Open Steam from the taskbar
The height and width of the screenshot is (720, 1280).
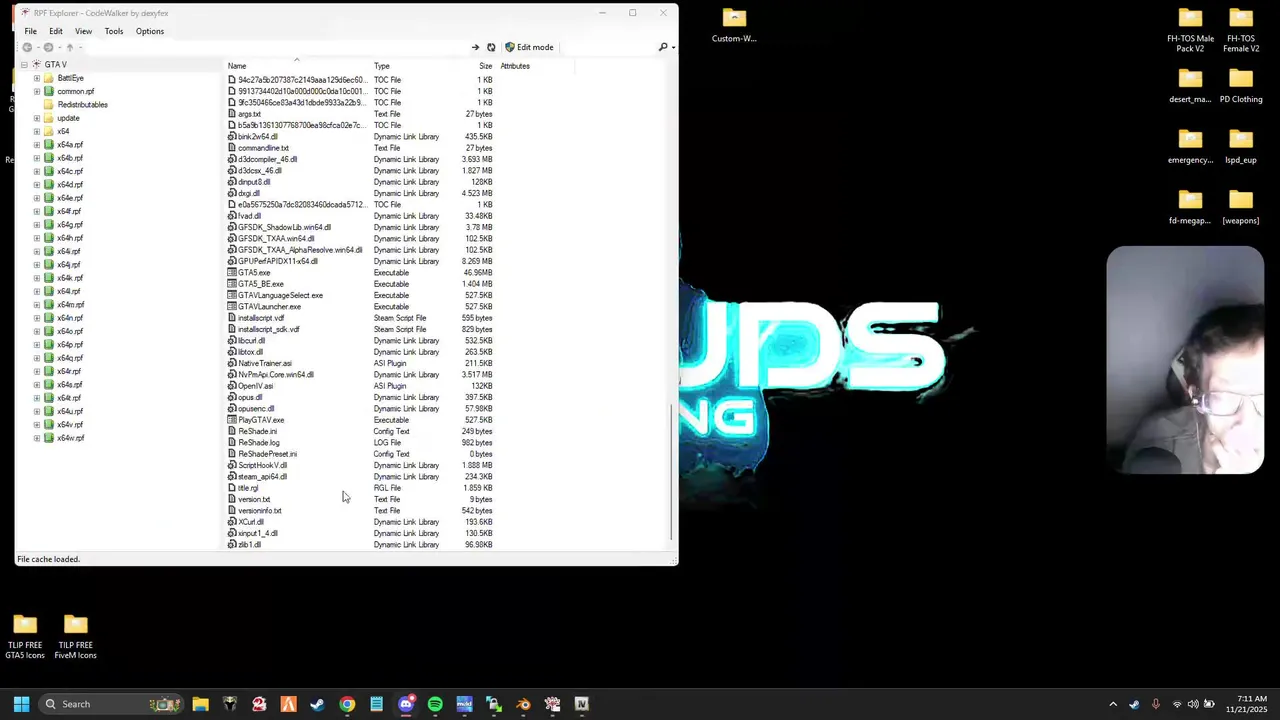(x=317, y=704)
